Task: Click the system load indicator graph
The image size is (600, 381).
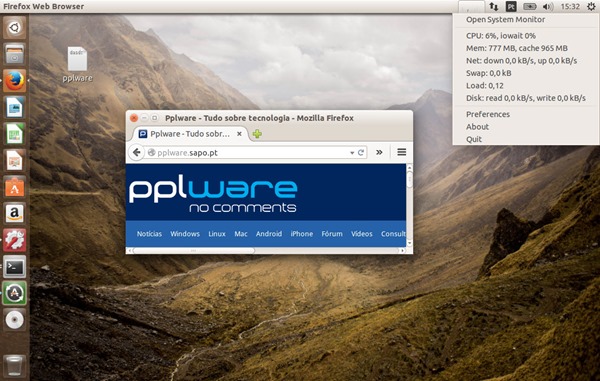Action: 471,6
